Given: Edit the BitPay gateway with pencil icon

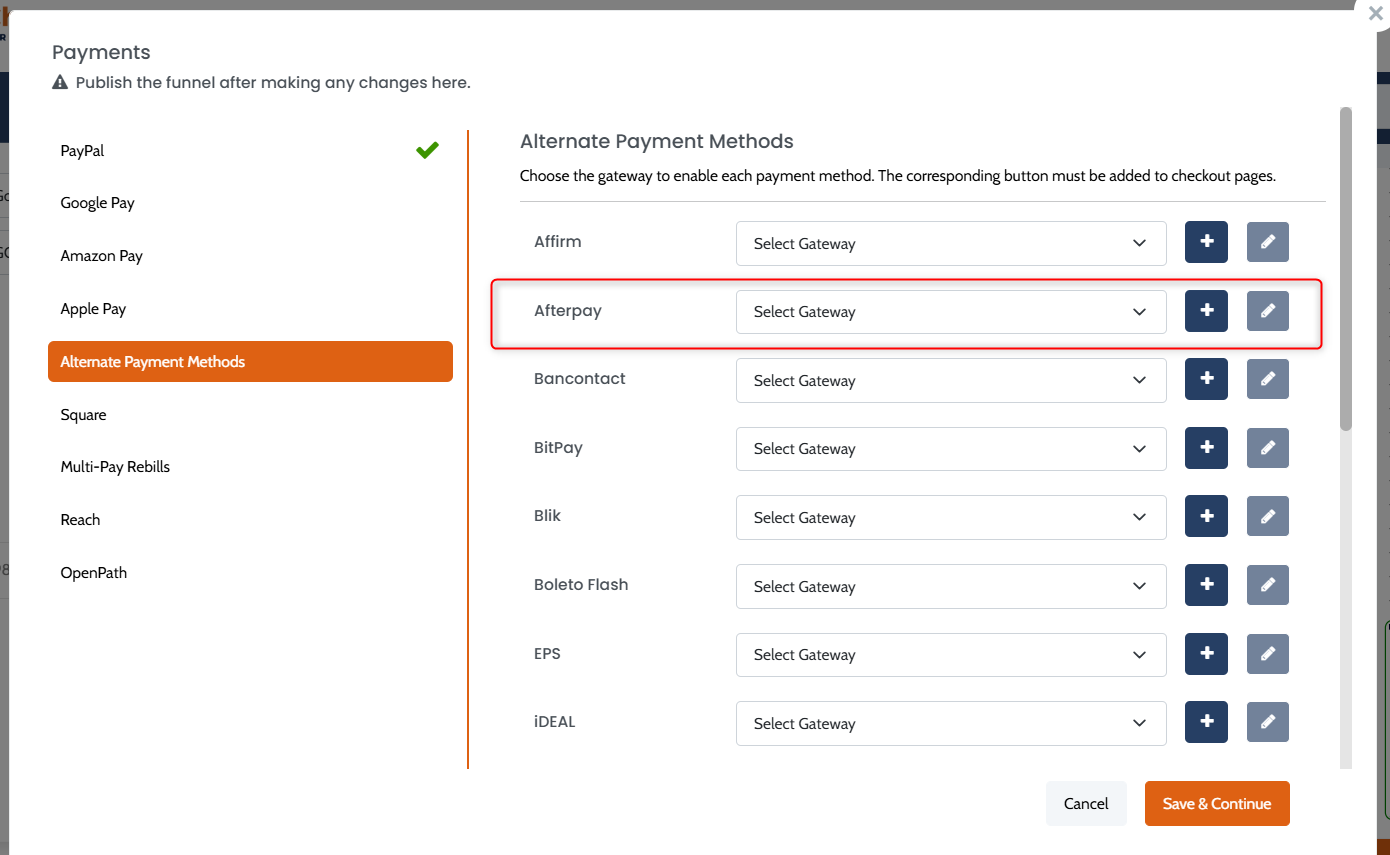Looking at the screenshot, I should click(x=1267, y=448).
